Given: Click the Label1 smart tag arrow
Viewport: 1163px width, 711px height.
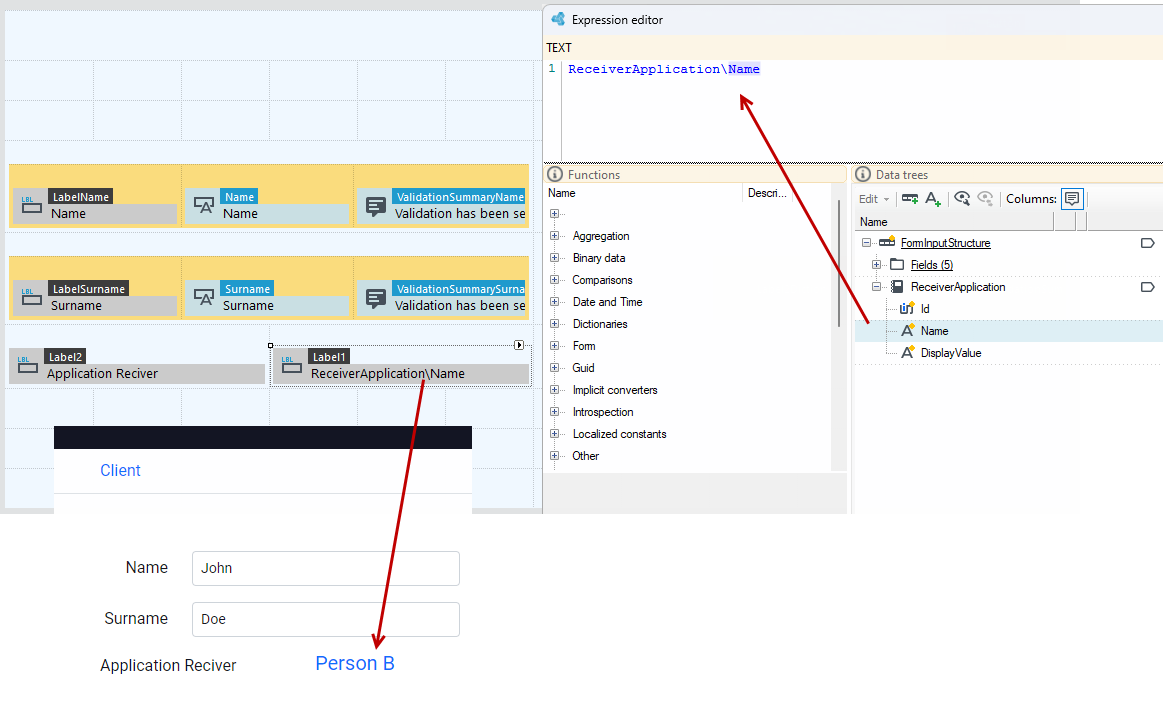Looking at the screenshot, I should click(x=519, y=345).
